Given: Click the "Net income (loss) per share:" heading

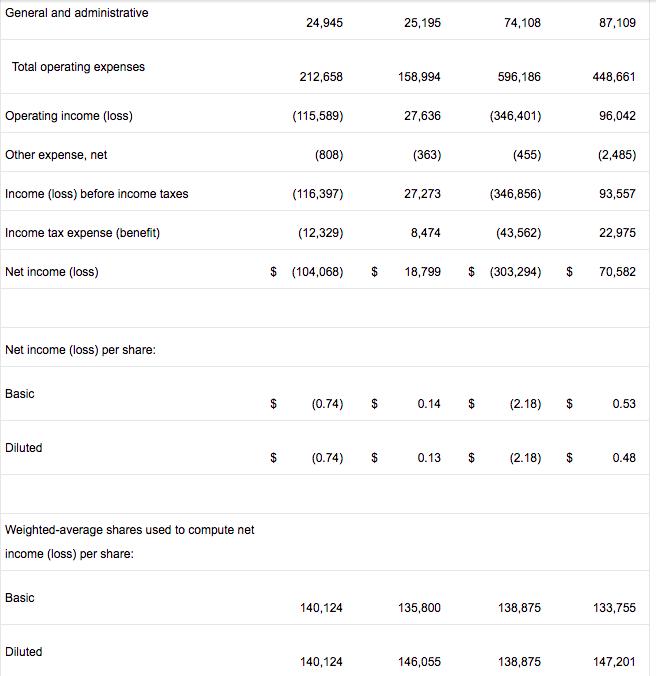Looking at the screenshot, I should (80, 350).
